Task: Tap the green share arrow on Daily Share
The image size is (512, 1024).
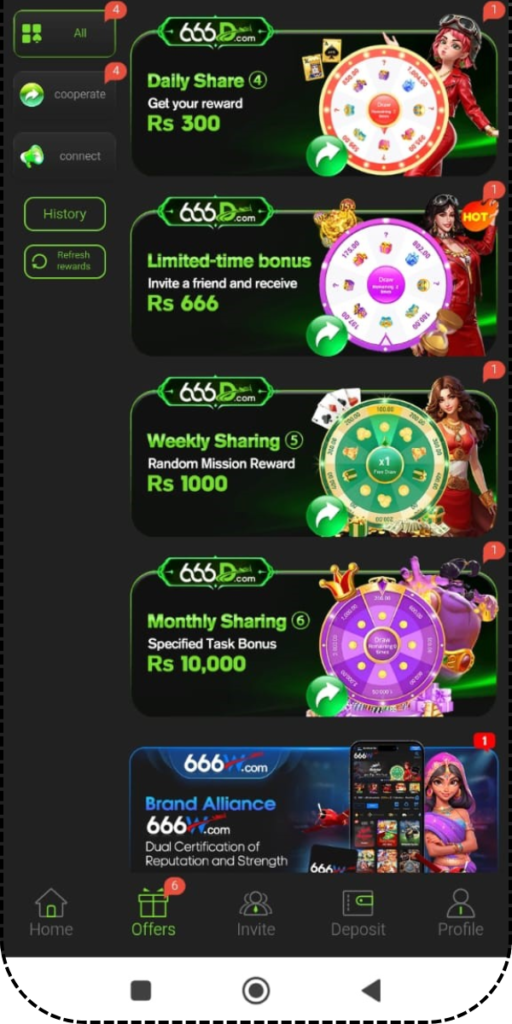Action: [327, 155]
